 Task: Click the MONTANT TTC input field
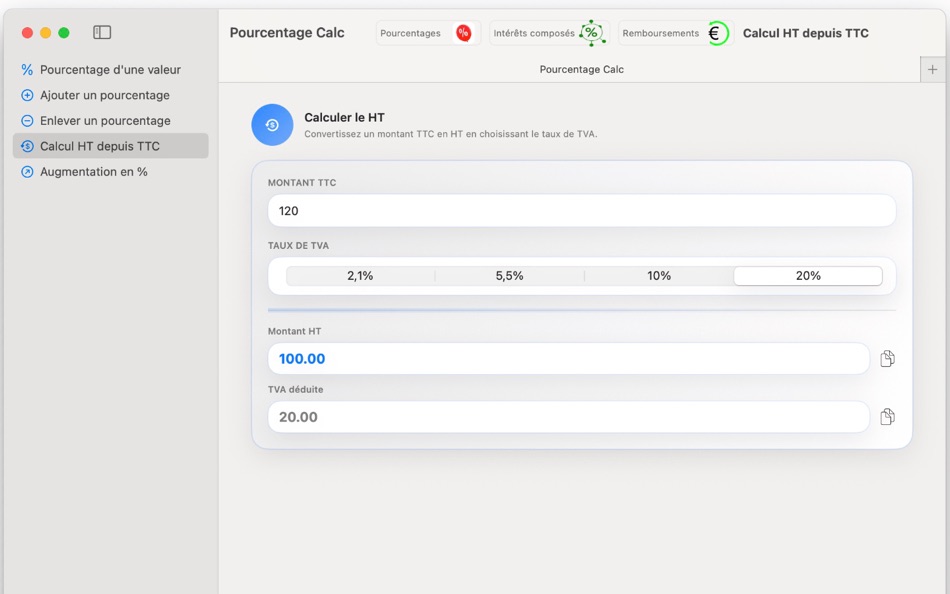point(580,210)
